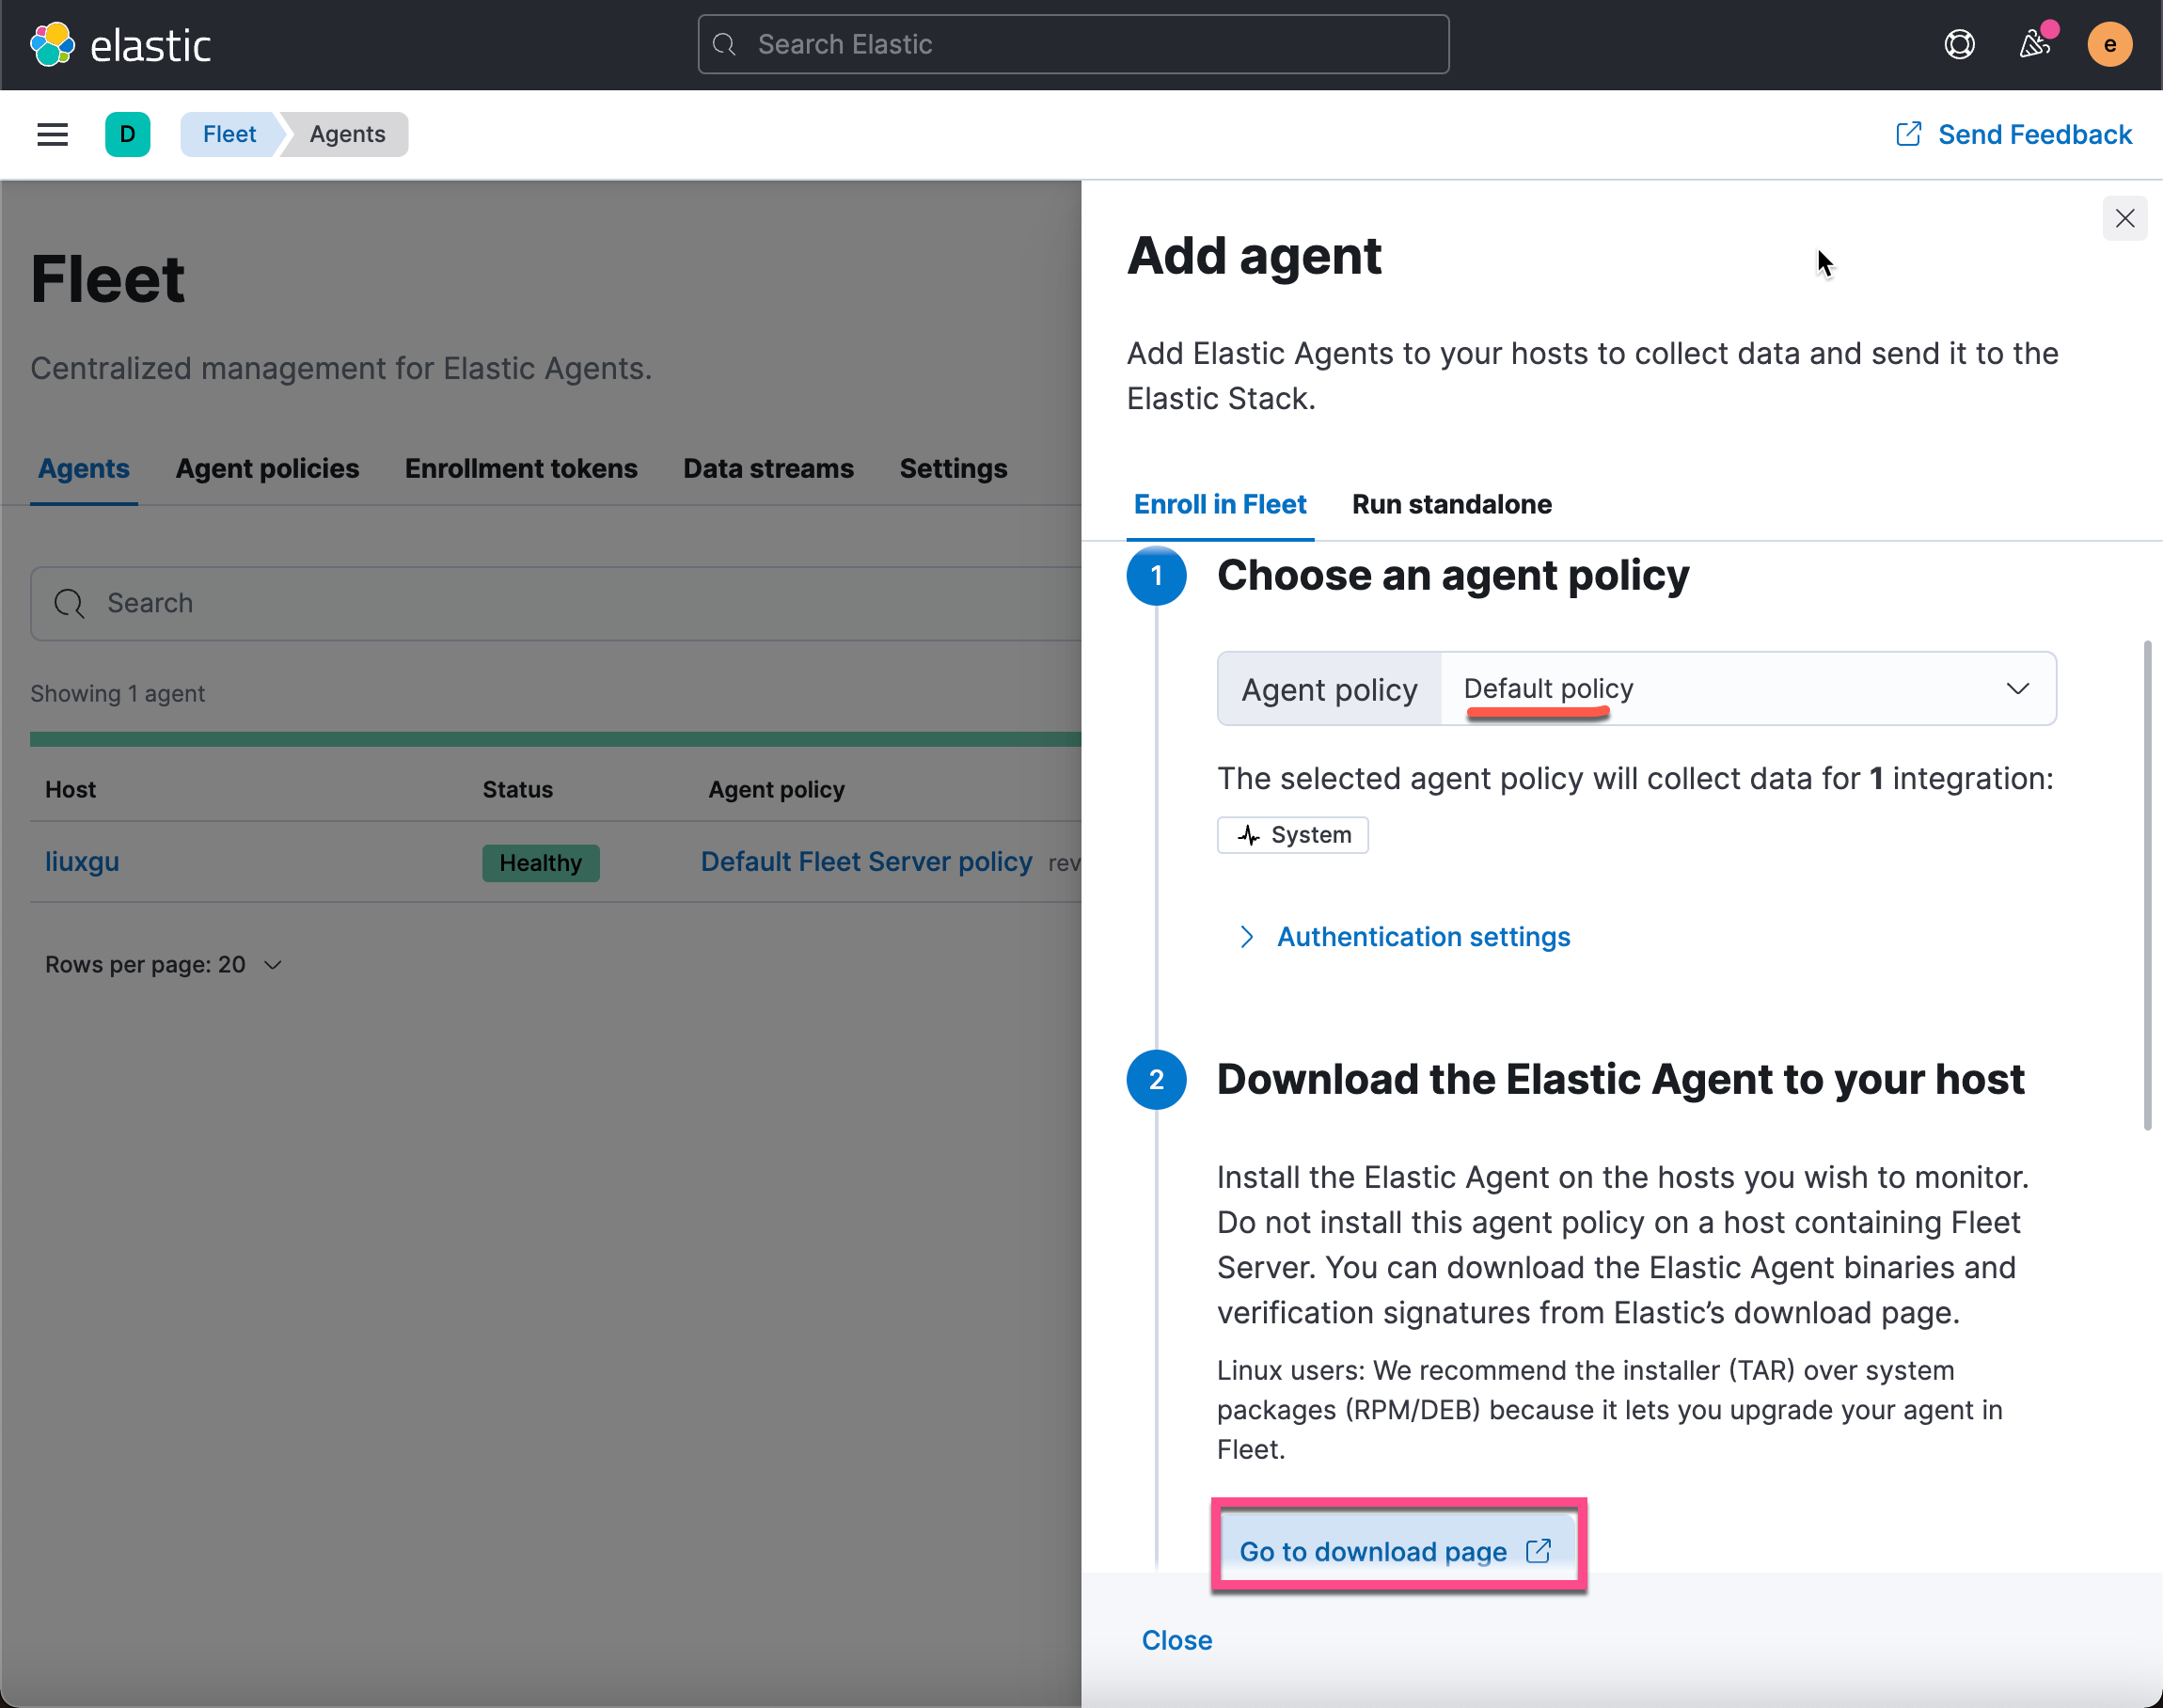Click the flyout vertical scrollbar
The width and height of the screenshot is (2163, 1708).
2146,885
